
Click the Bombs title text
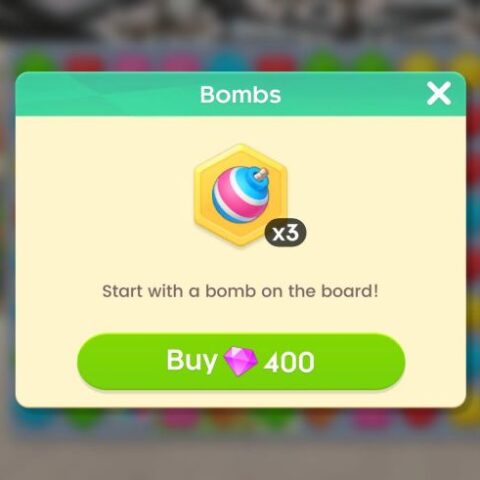[x=240, y=95]
